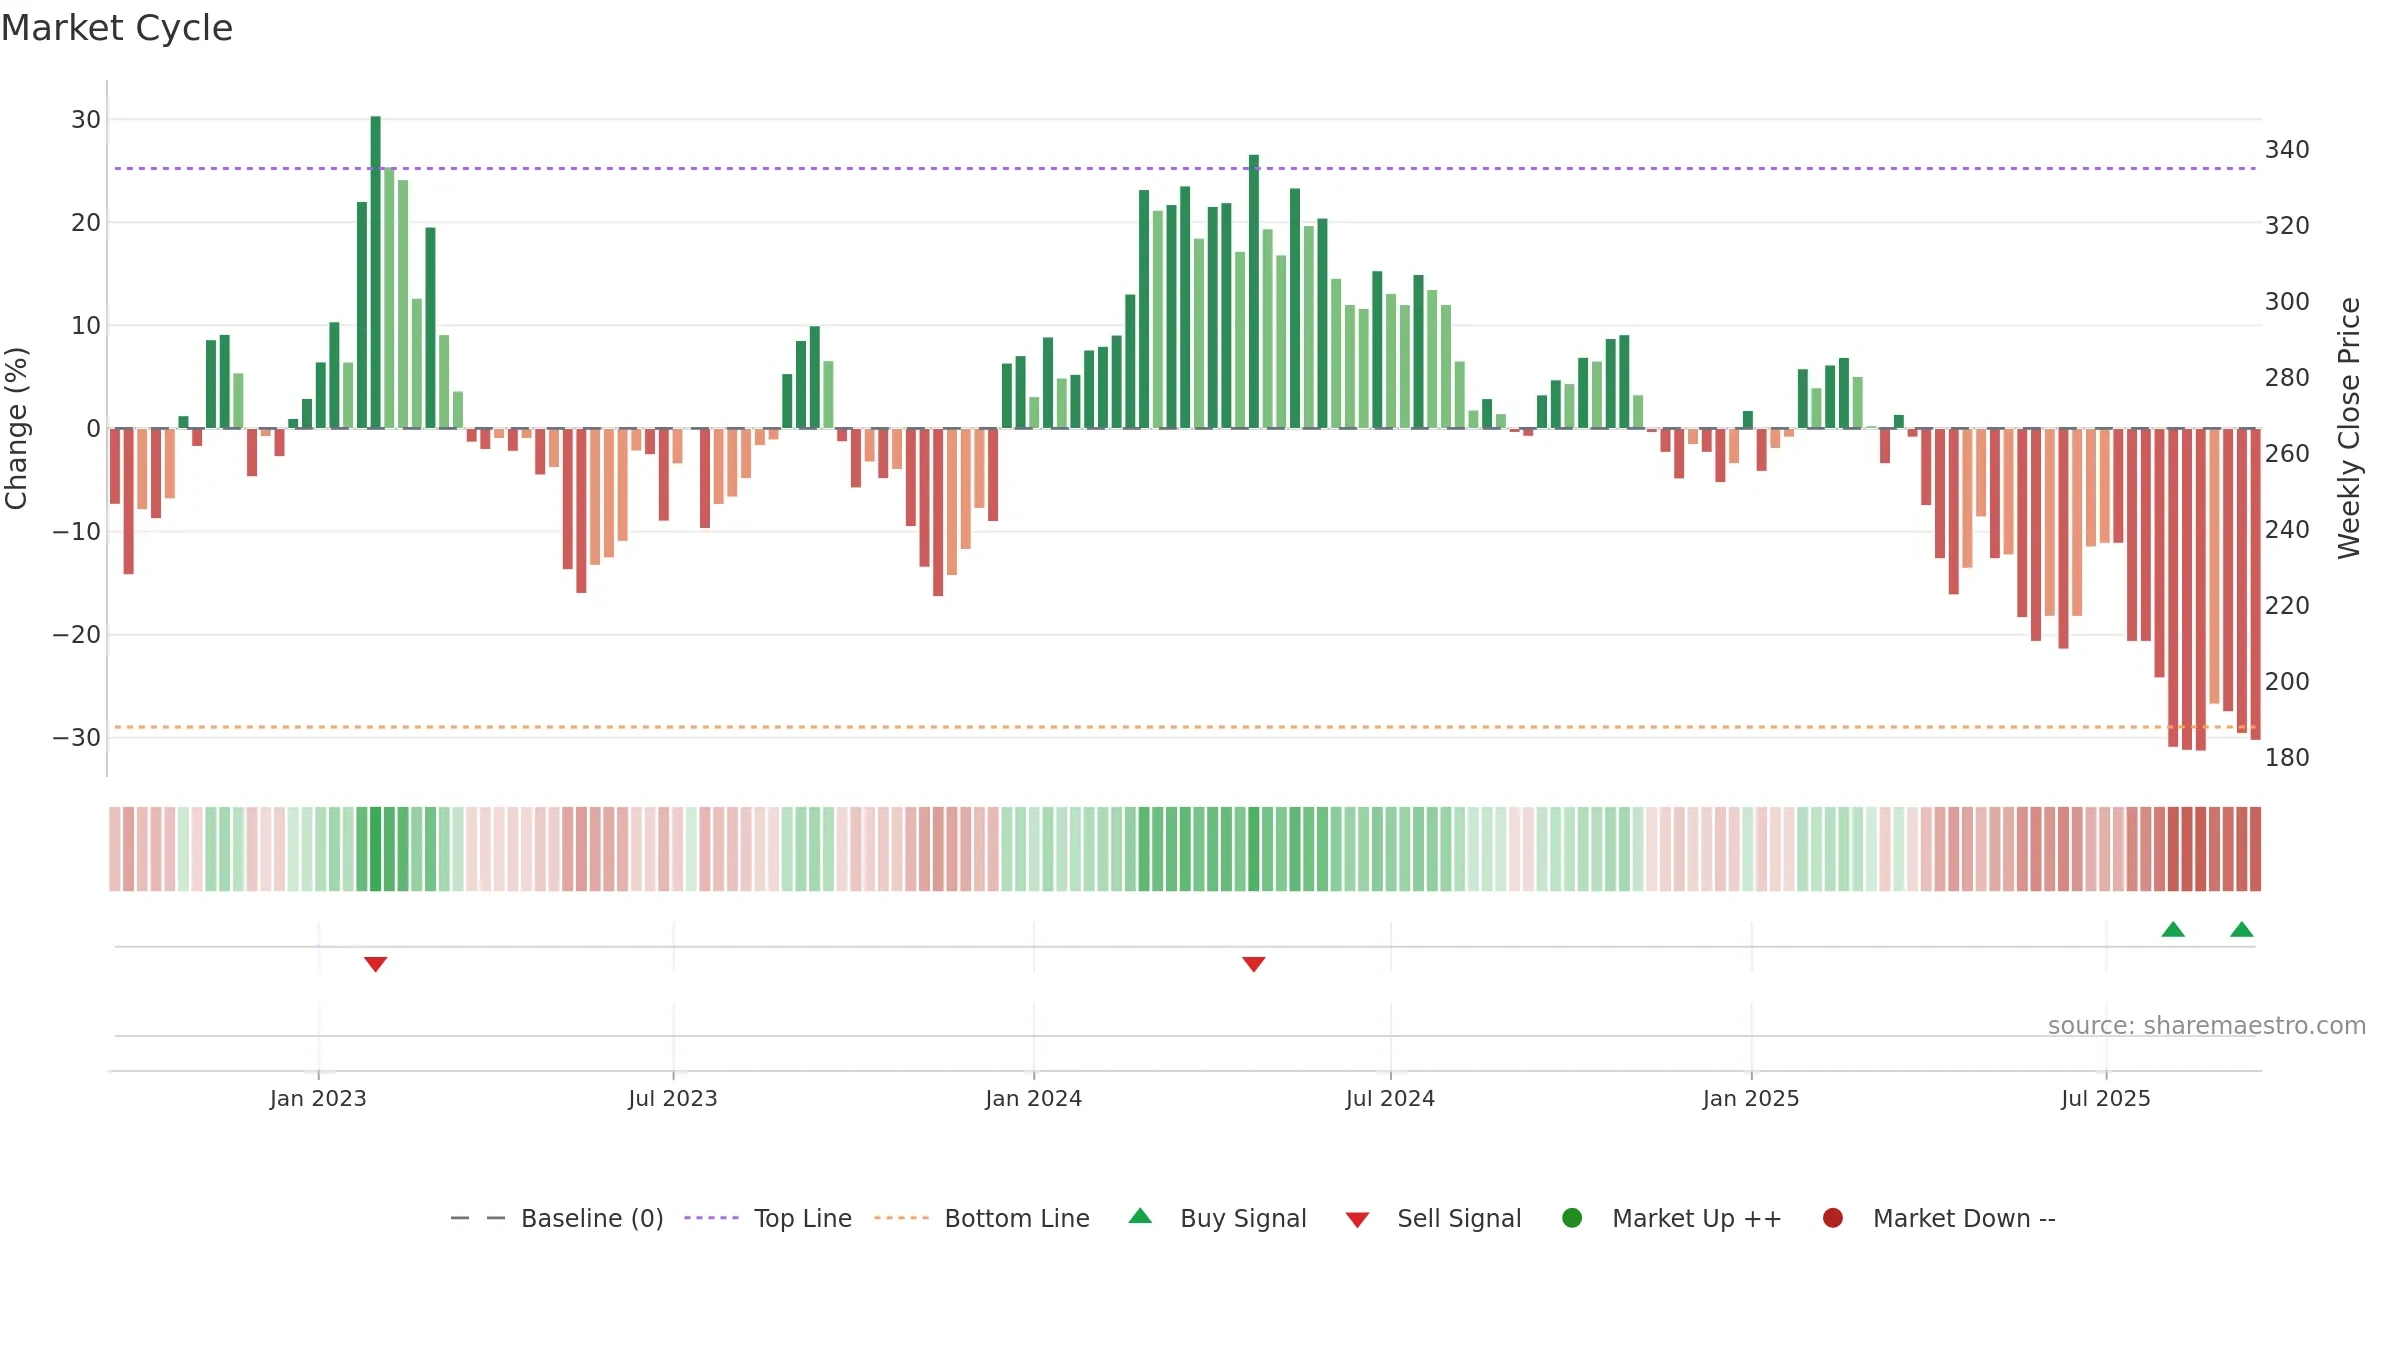
Task: Click the Jul 2025 axis label
Action: (2106, 1098)
